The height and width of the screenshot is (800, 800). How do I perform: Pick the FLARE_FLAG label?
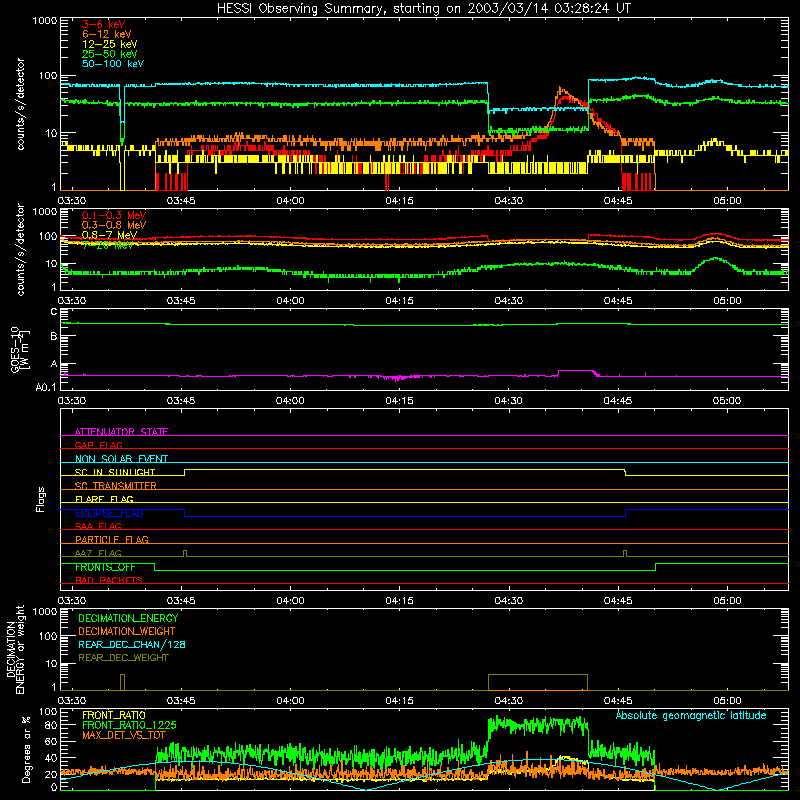click(x=104, y=499)
